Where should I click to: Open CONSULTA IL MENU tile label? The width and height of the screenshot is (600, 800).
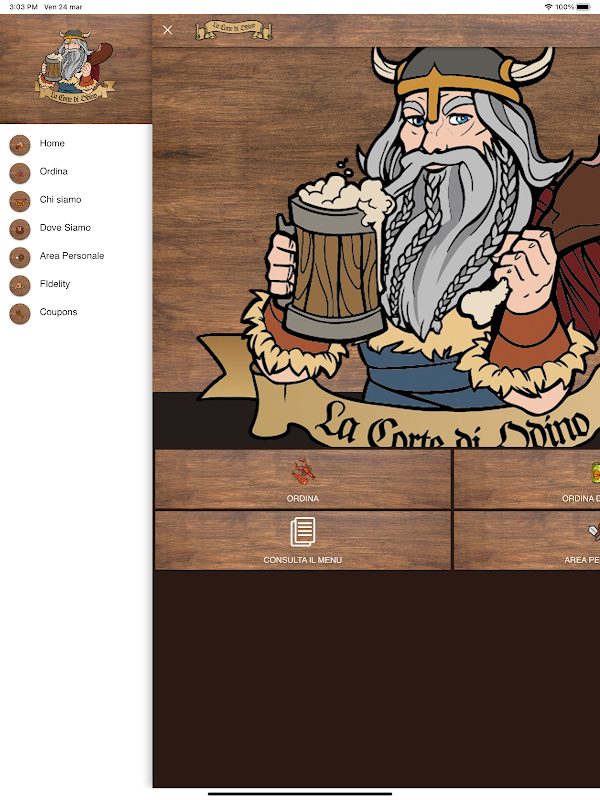click(303, 560)
